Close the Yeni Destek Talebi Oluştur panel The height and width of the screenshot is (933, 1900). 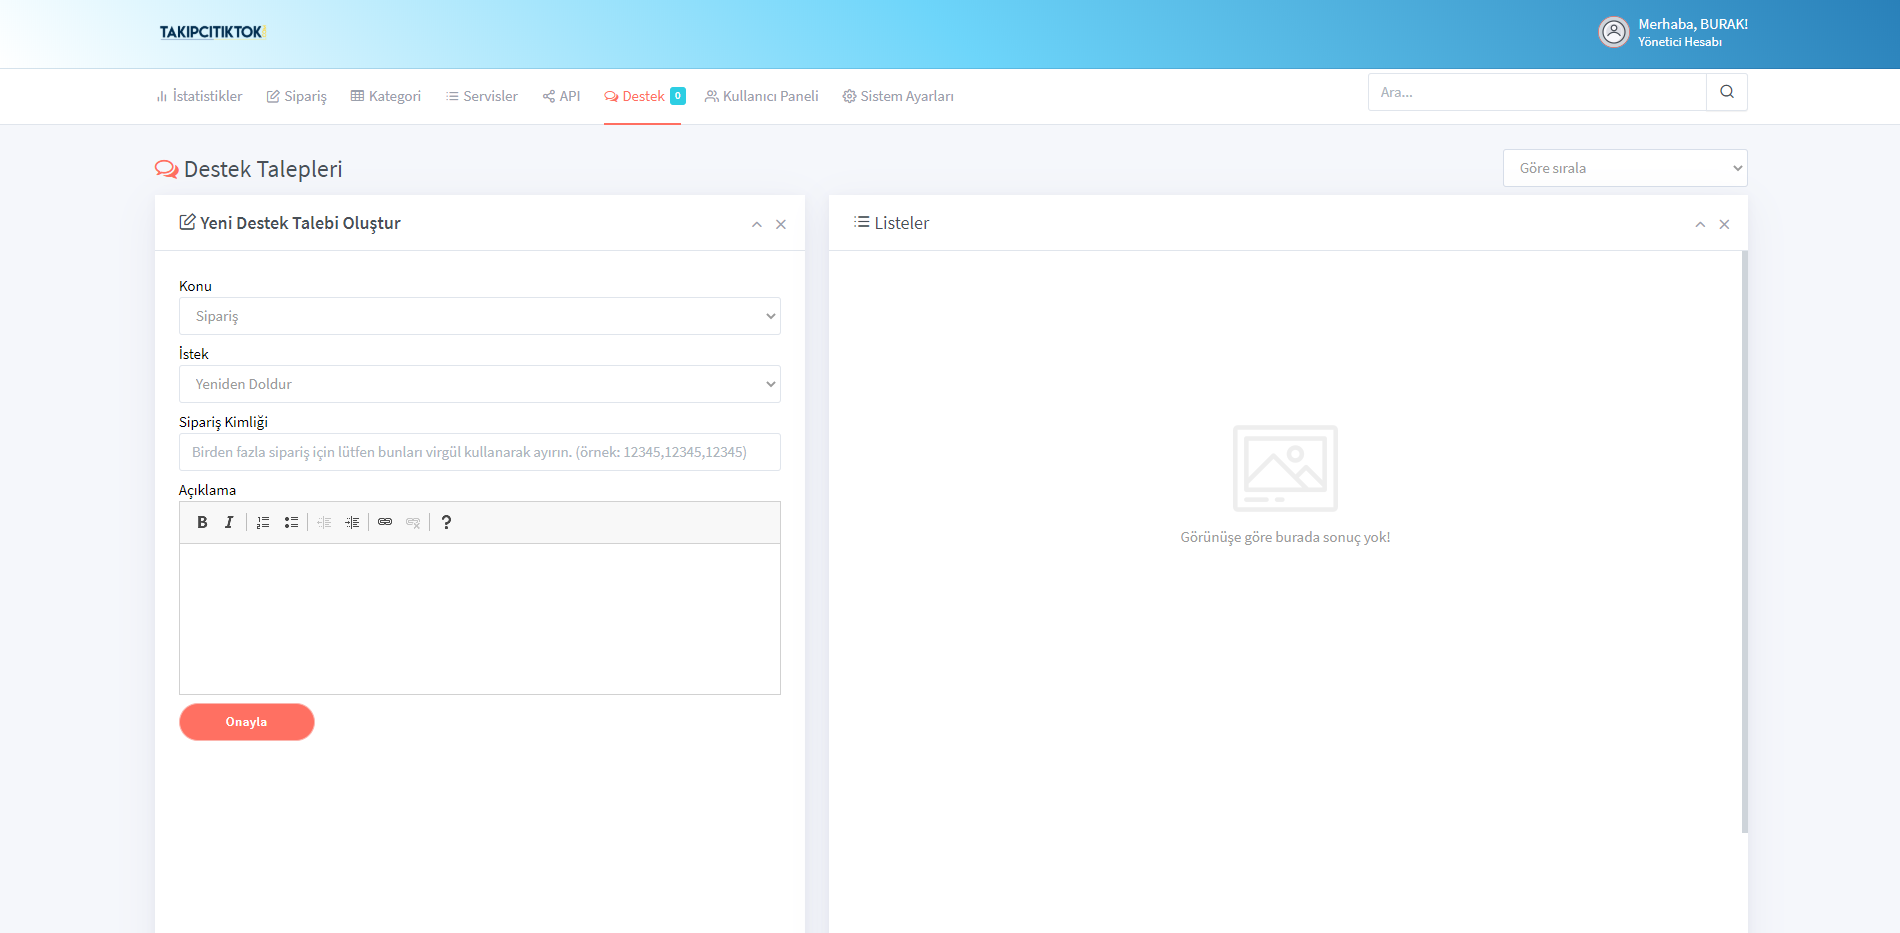tap(781, 224)
